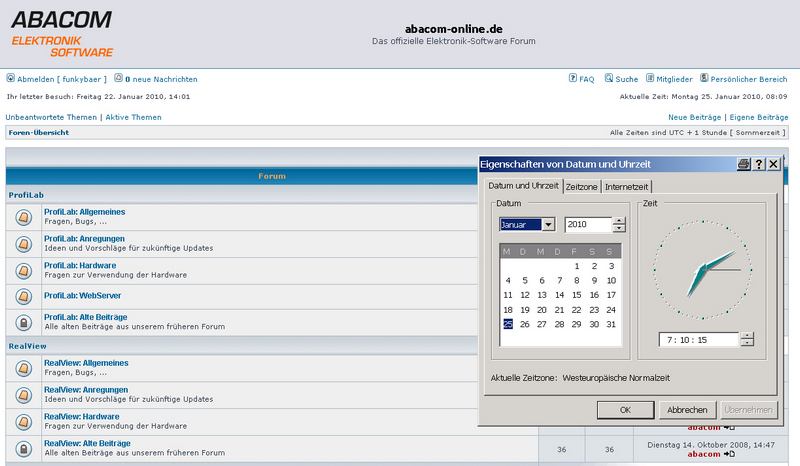The image size is (800, 466).
Task: Click the neue Nachrichten message icon
Action: [x=118, y=78]
